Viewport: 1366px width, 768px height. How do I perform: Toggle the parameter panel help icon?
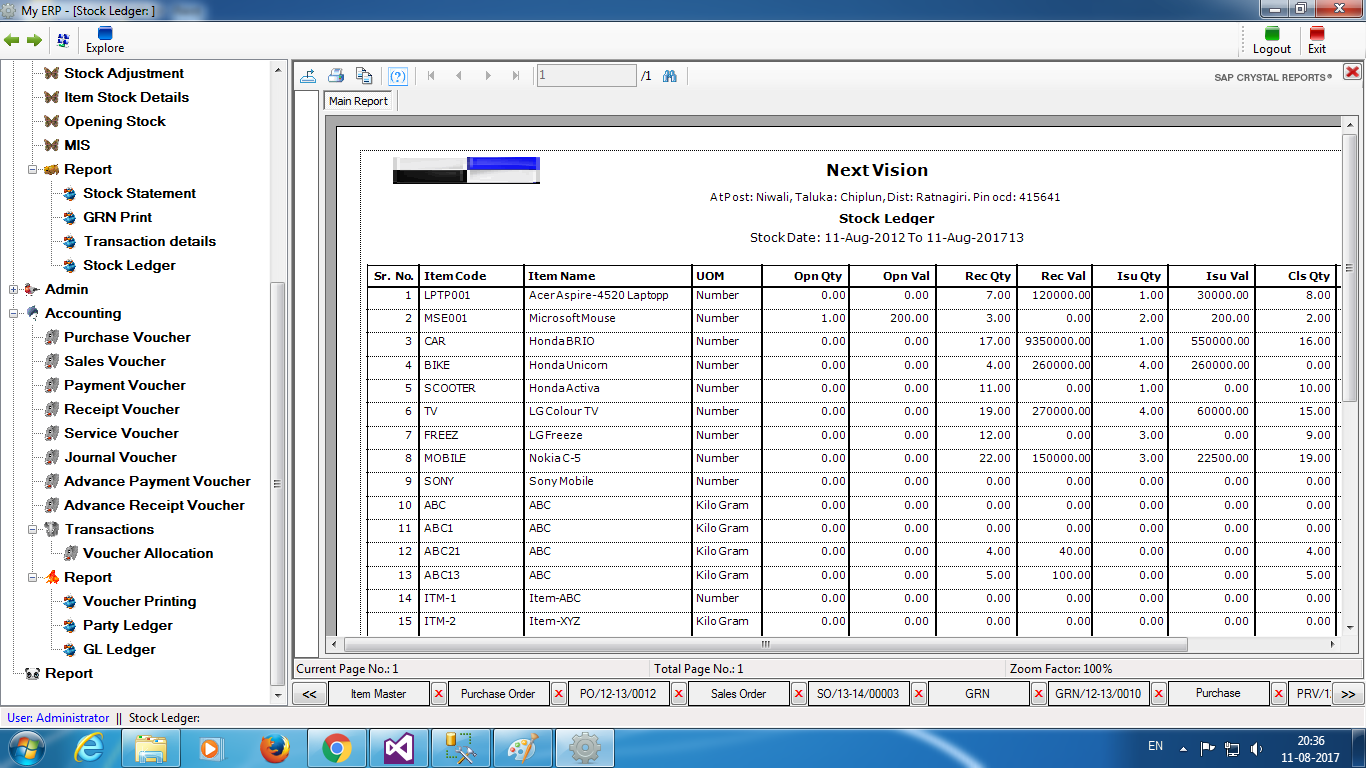pyautogui.click(x=398, y=75)
